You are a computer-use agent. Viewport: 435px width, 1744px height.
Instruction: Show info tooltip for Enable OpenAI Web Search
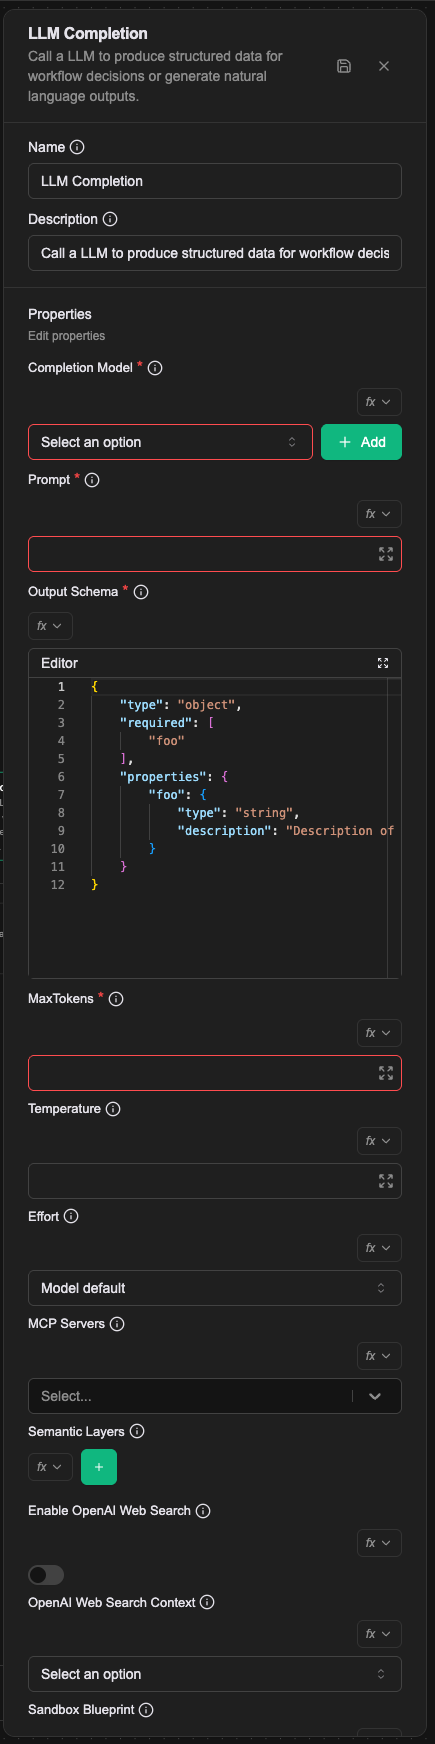tap(203, 1511)
